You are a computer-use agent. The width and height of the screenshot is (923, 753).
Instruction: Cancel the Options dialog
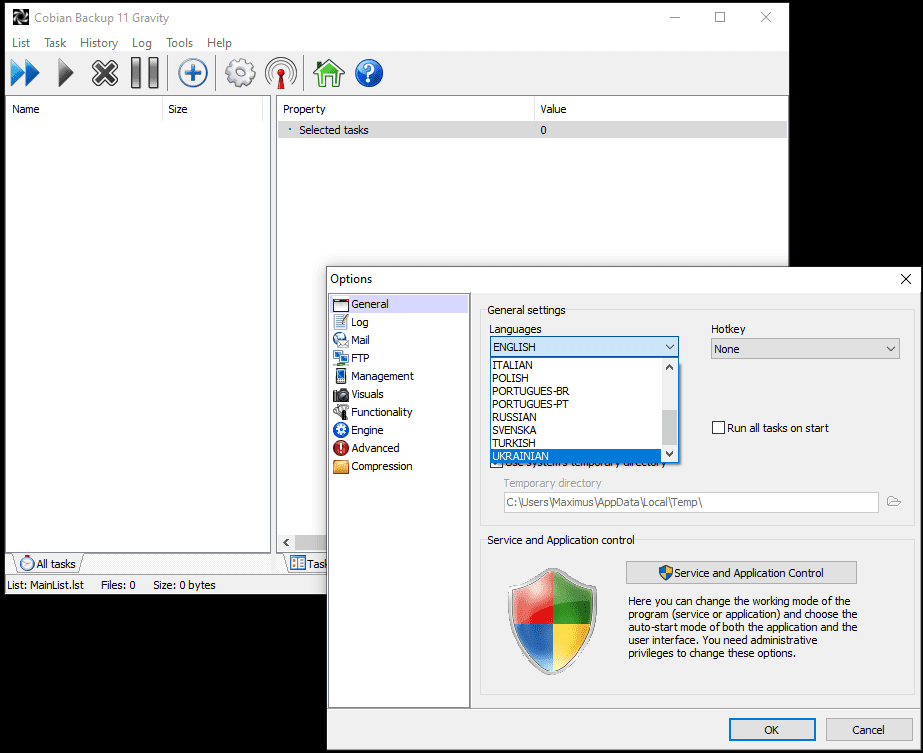click(x=868, y=729)
